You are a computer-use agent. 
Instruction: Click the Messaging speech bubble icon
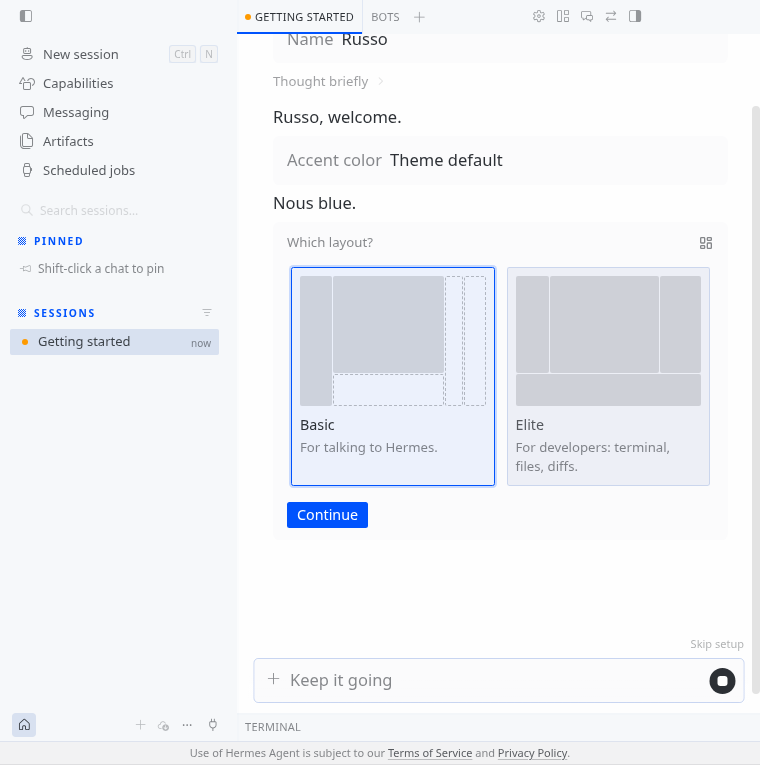coord(27,113)
